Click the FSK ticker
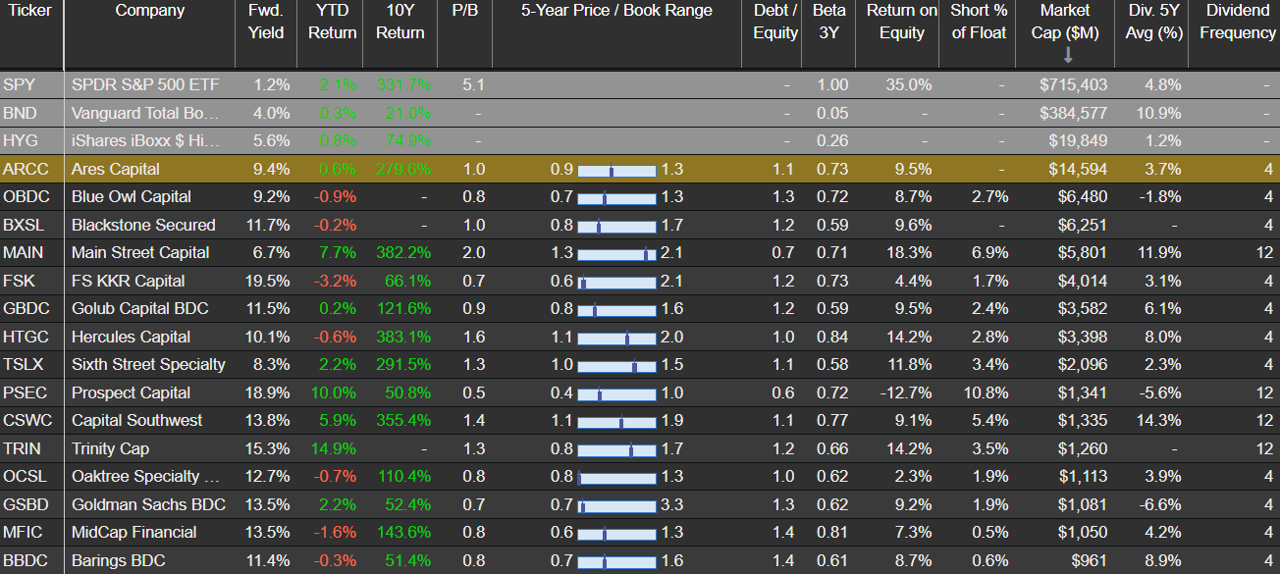The width and height of the screenshot is (1280, 574). tap(19, 281)
